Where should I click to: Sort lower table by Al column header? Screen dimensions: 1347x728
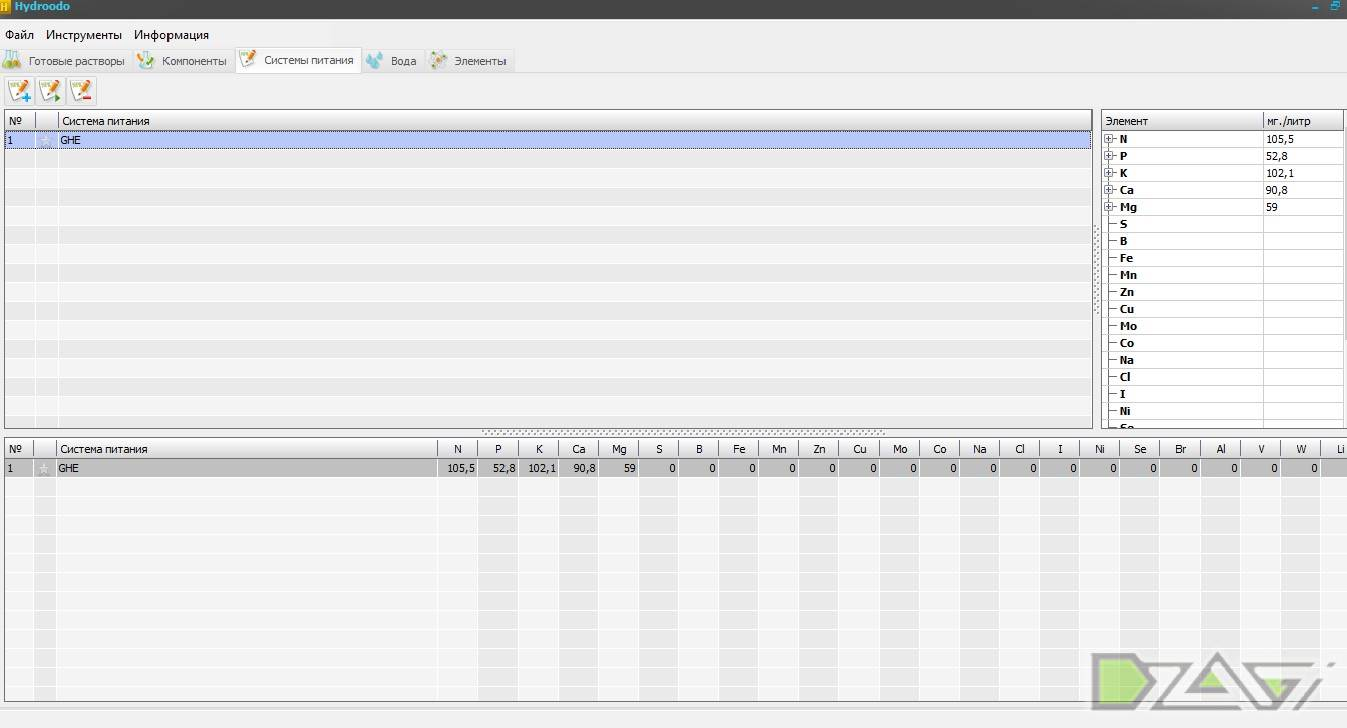pyautogui.click(x=1221, y=449)
